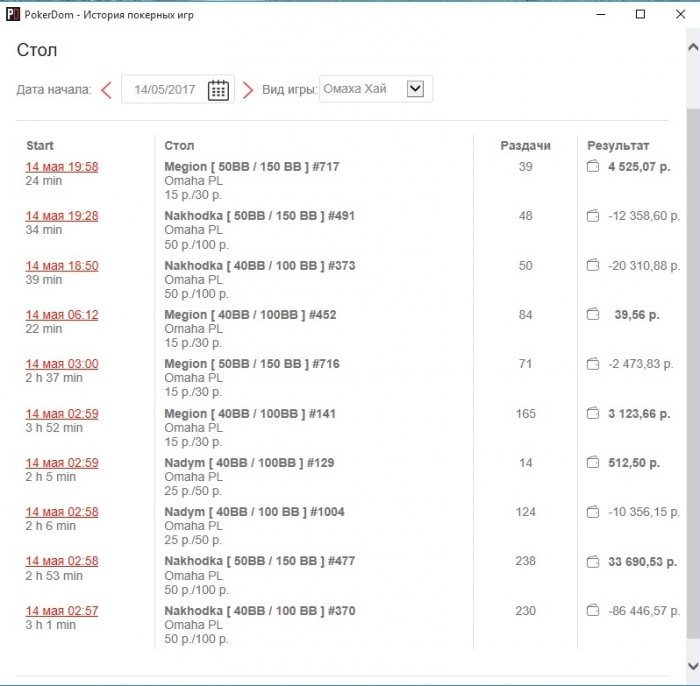Click hand history icon for Megion #717 result

pos(592,167)
